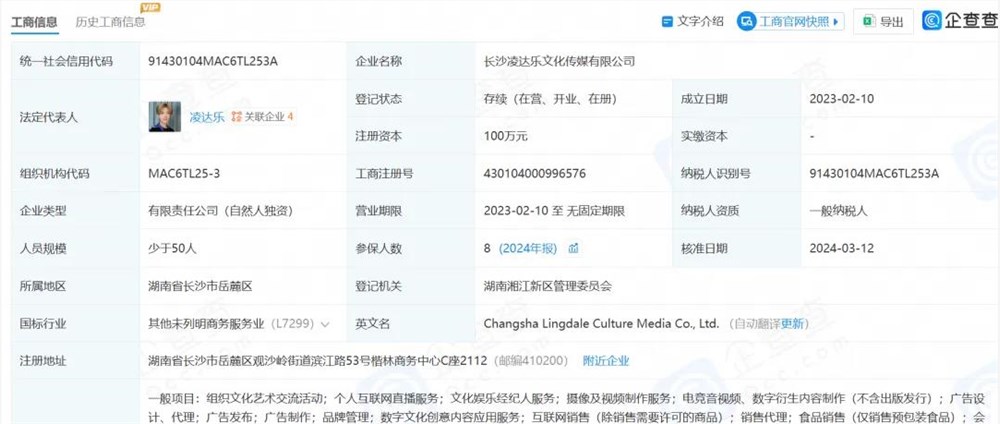Switch to the 历史工商信息 tab
The width and height of the screenshot is (1000, 424).
110,21
